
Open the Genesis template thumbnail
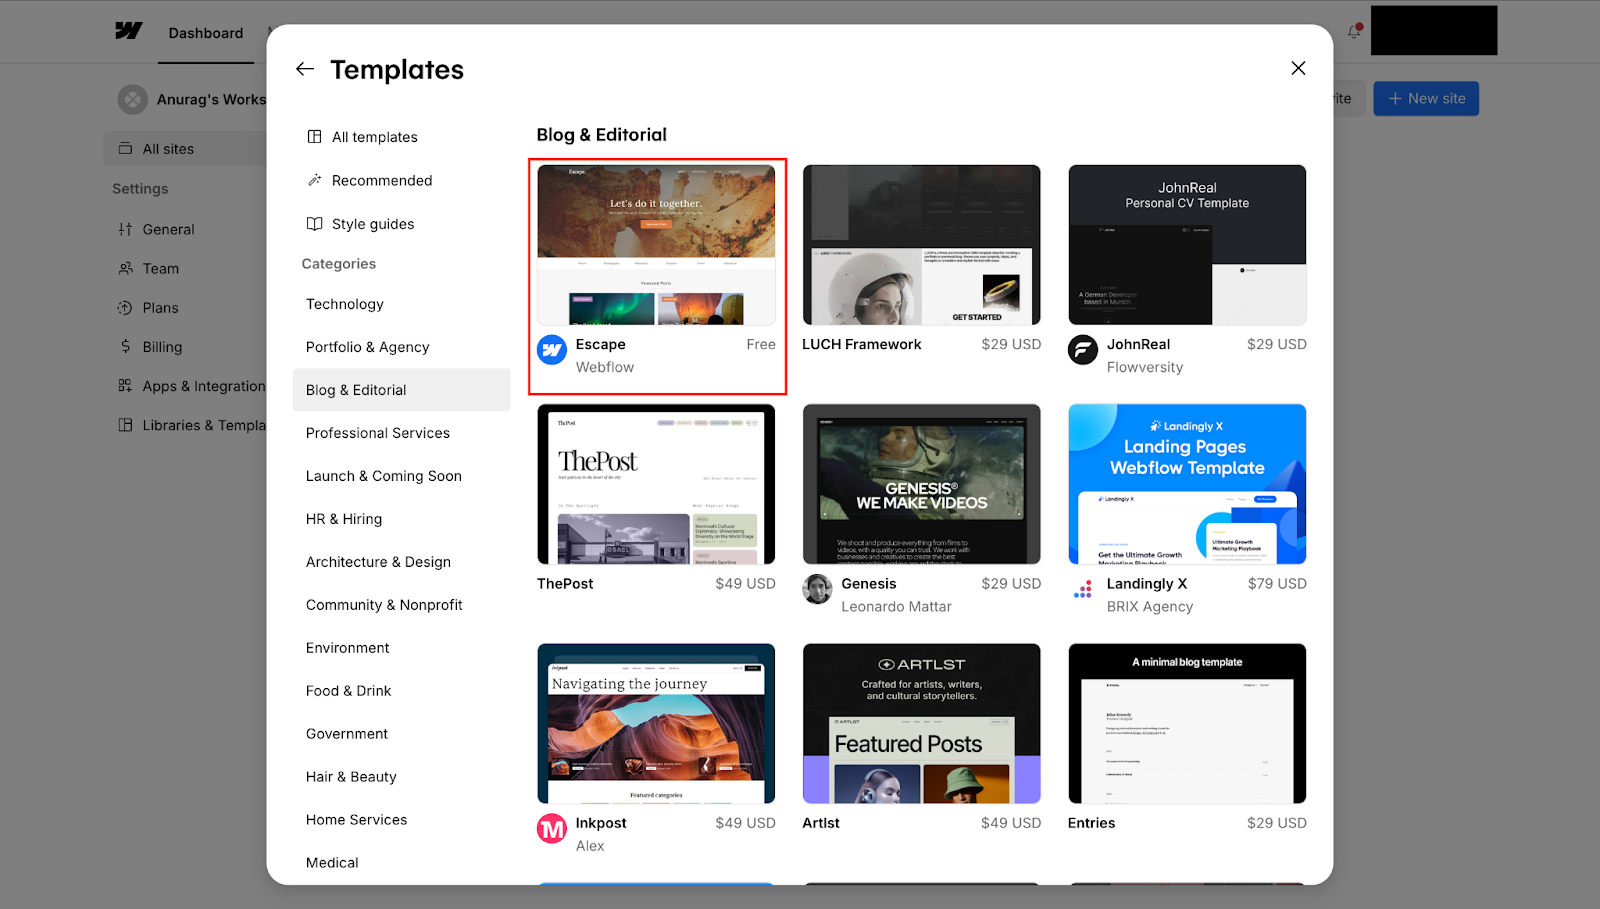tap(921, 484)
